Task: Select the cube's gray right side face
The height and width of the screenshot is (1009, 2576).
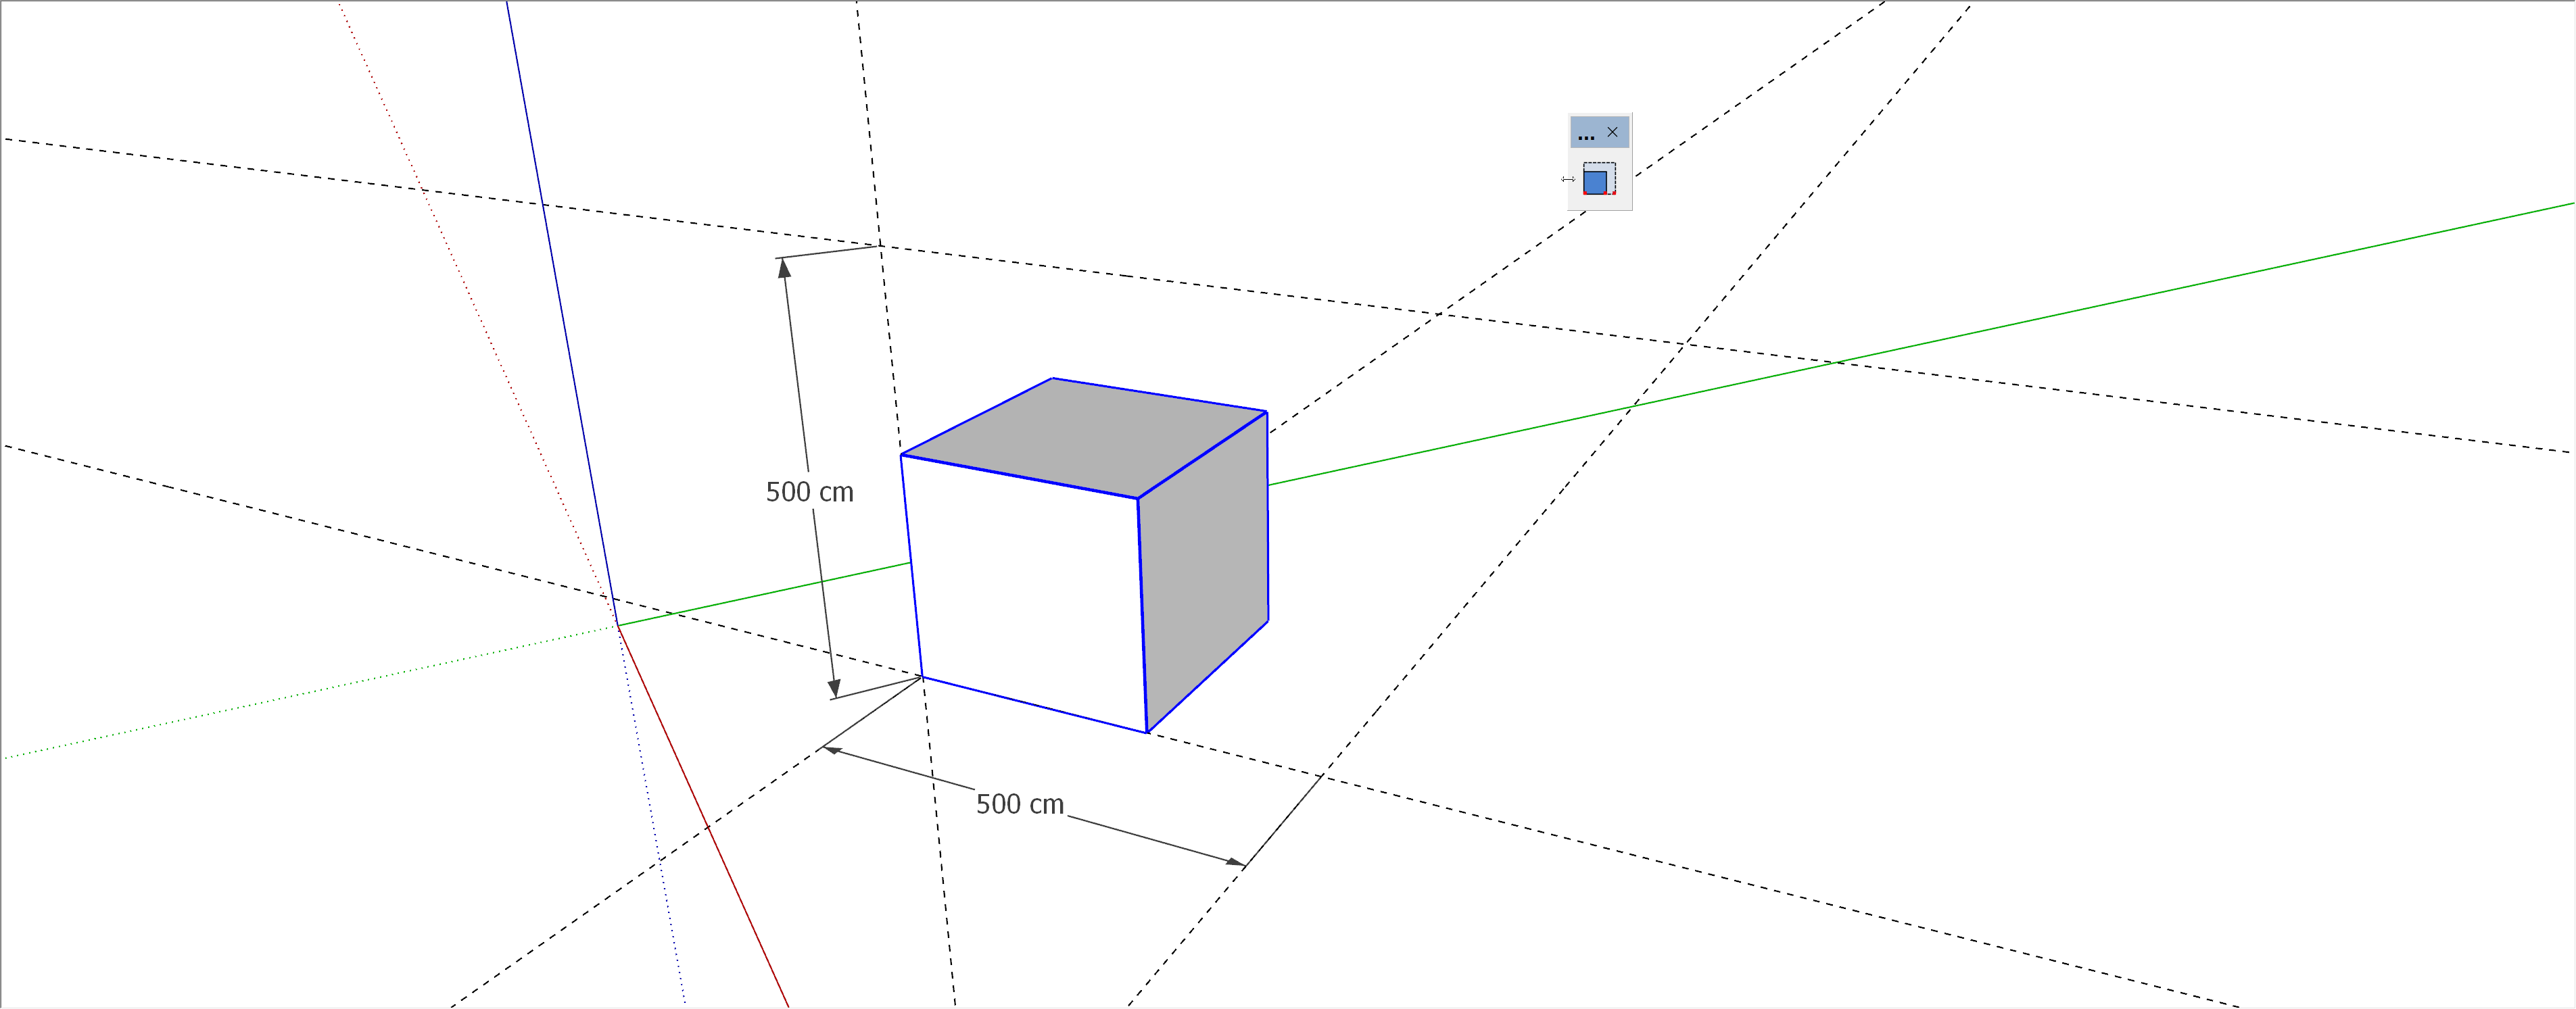Action: pos(1206,568)
